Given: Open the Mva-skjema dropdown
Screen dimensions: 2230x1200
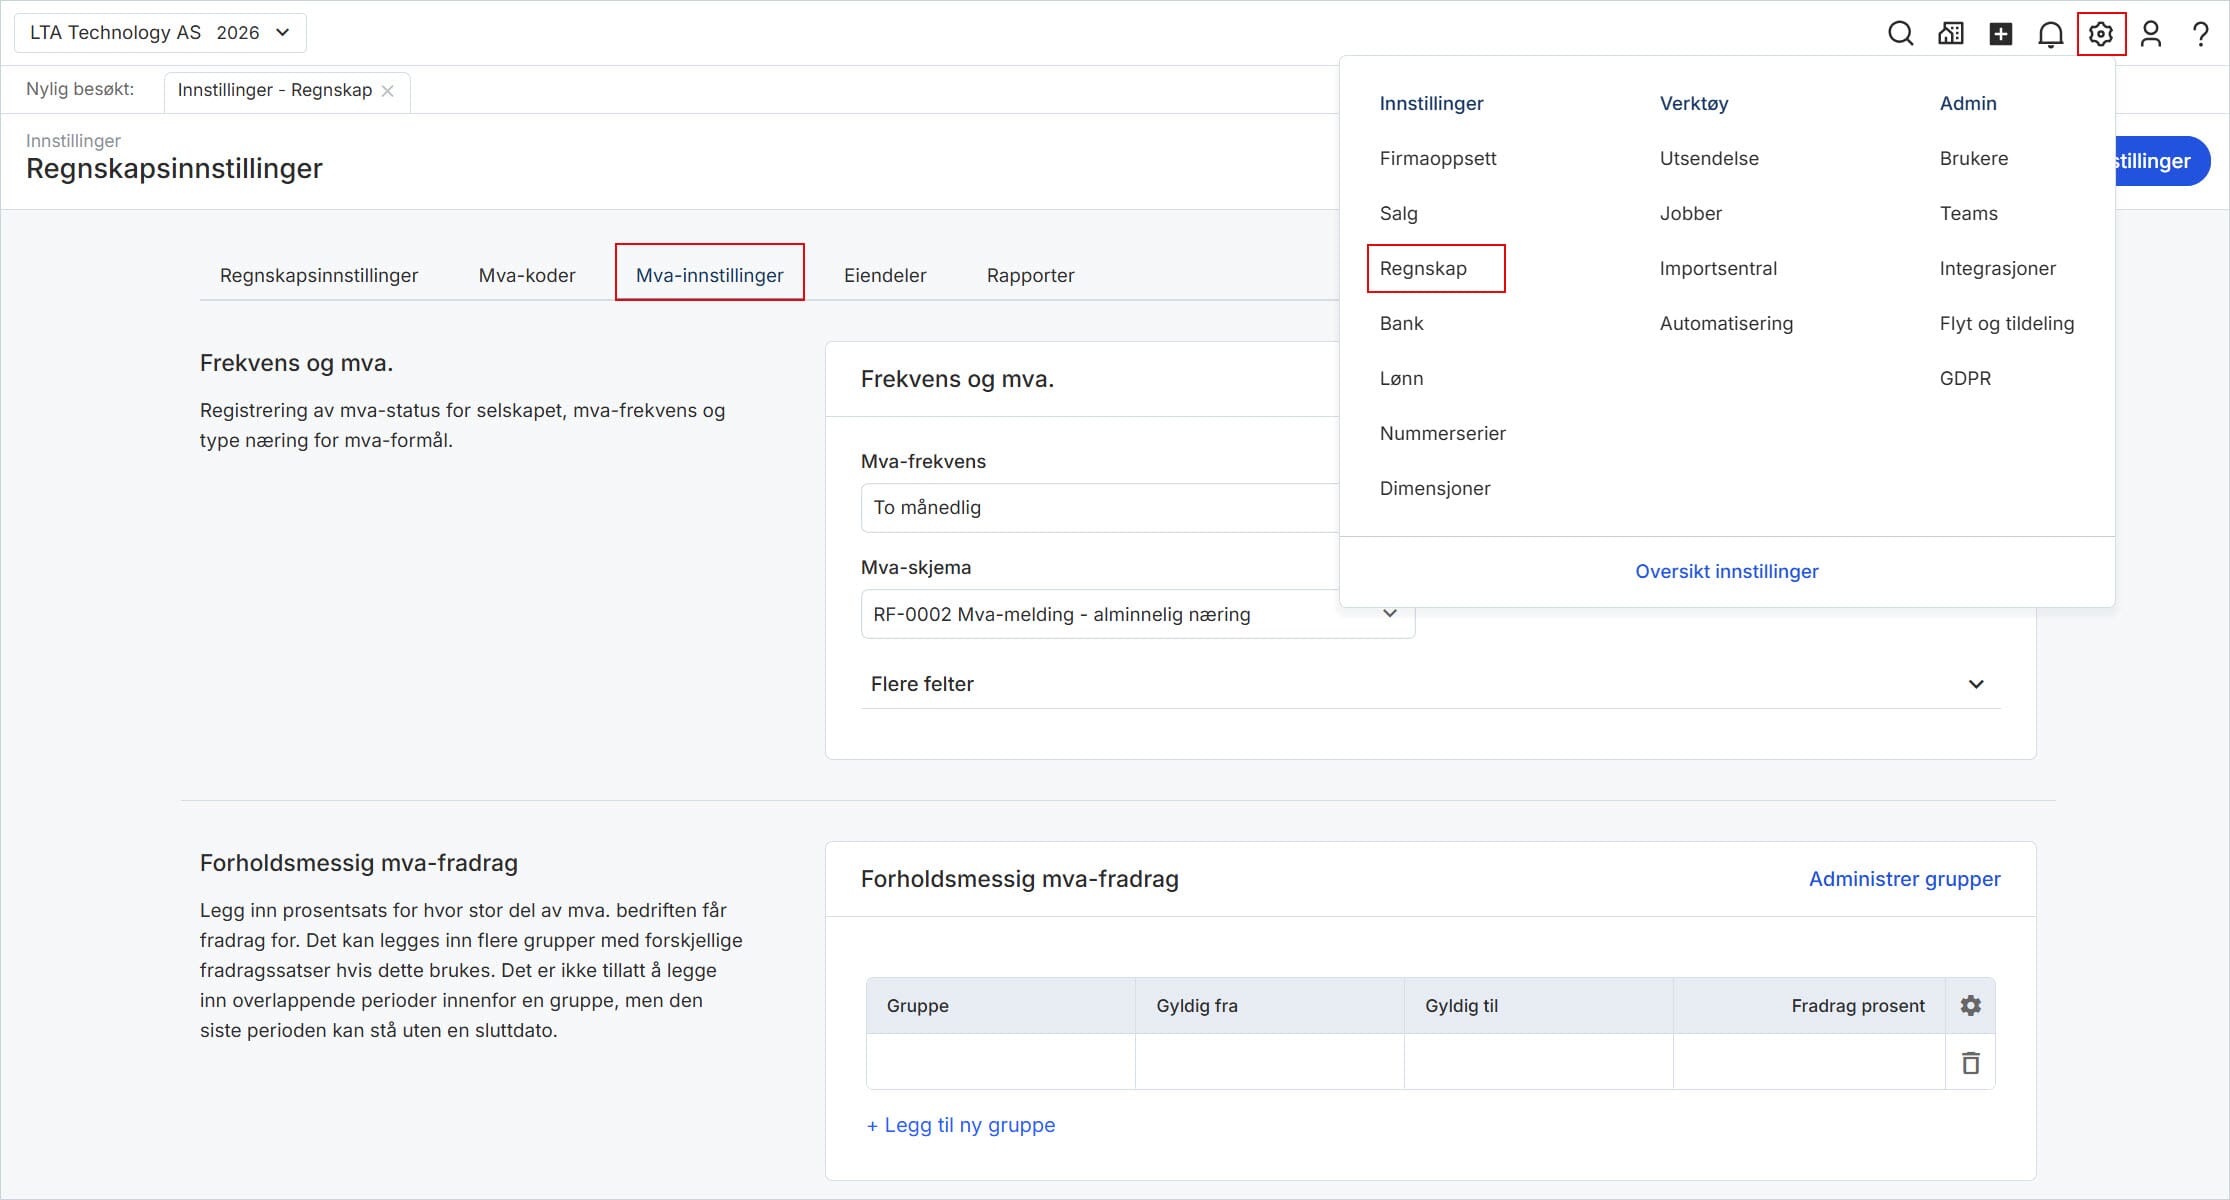Looking at the screenshot, I should click(1137, 614).
